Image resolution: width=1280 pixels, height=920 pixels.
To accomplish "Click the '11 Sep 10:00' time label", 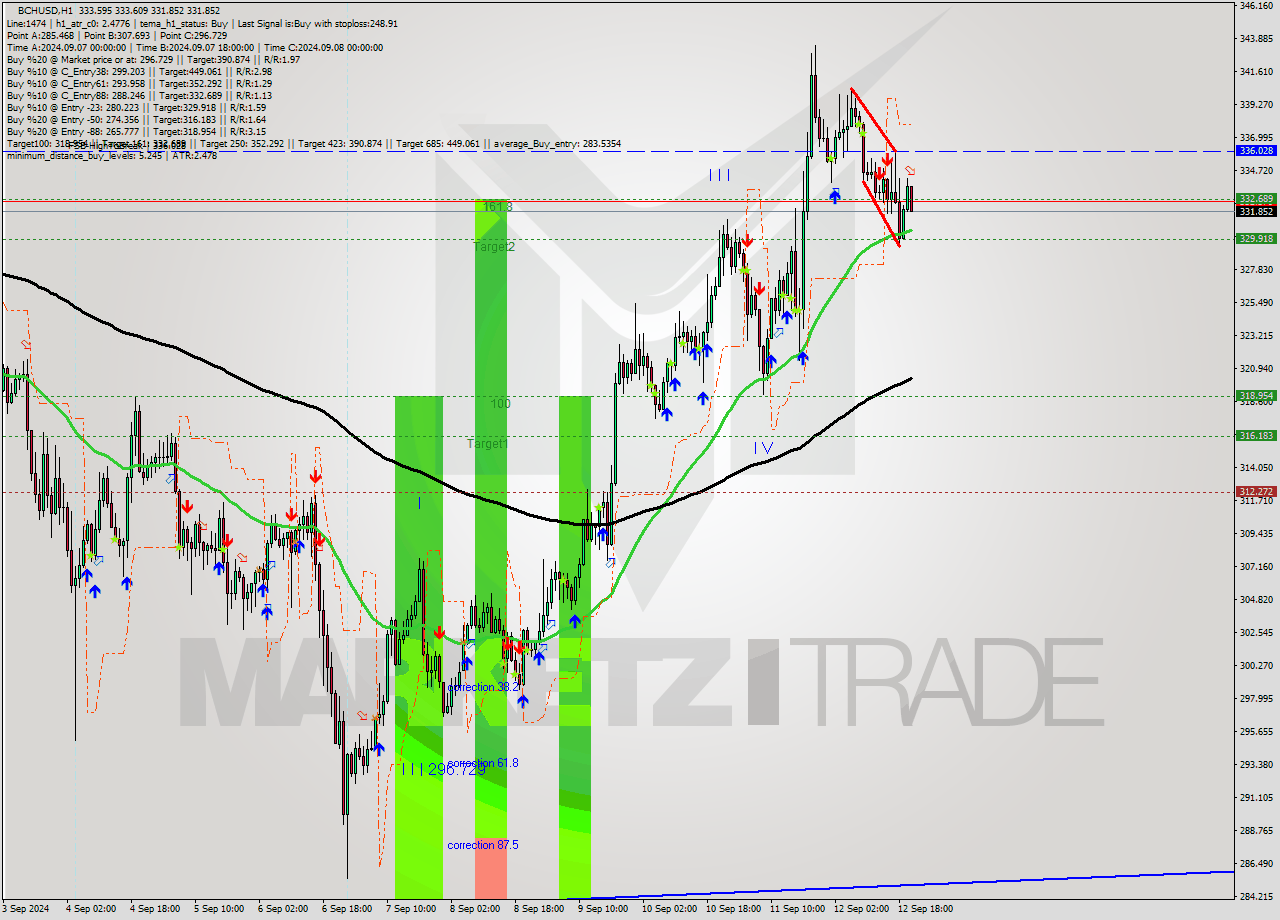I will [797, 909].
